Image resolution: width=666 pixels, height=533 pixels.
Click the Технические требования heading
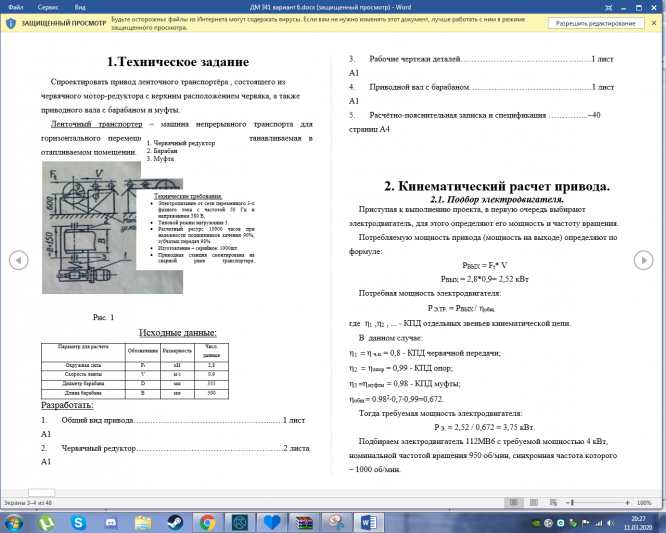pos(188,196)
